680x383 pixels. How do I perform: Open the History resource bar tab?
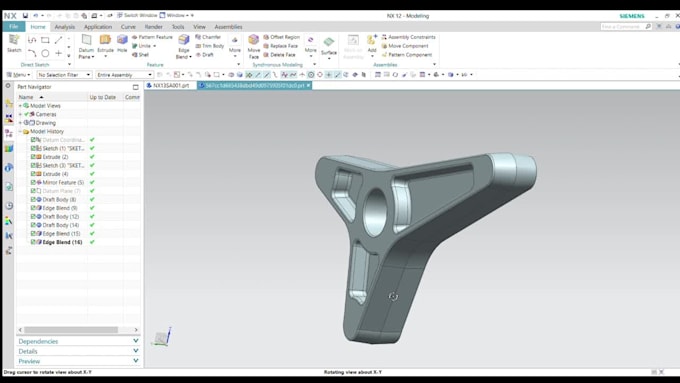pyautogui.click(x=9, y=206)
